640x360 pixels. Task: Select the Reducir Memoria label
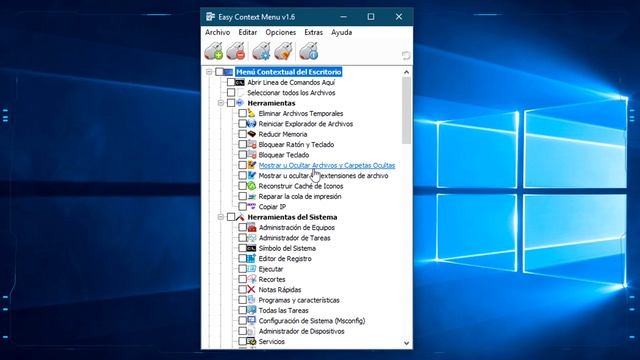(x=283, y=134)
